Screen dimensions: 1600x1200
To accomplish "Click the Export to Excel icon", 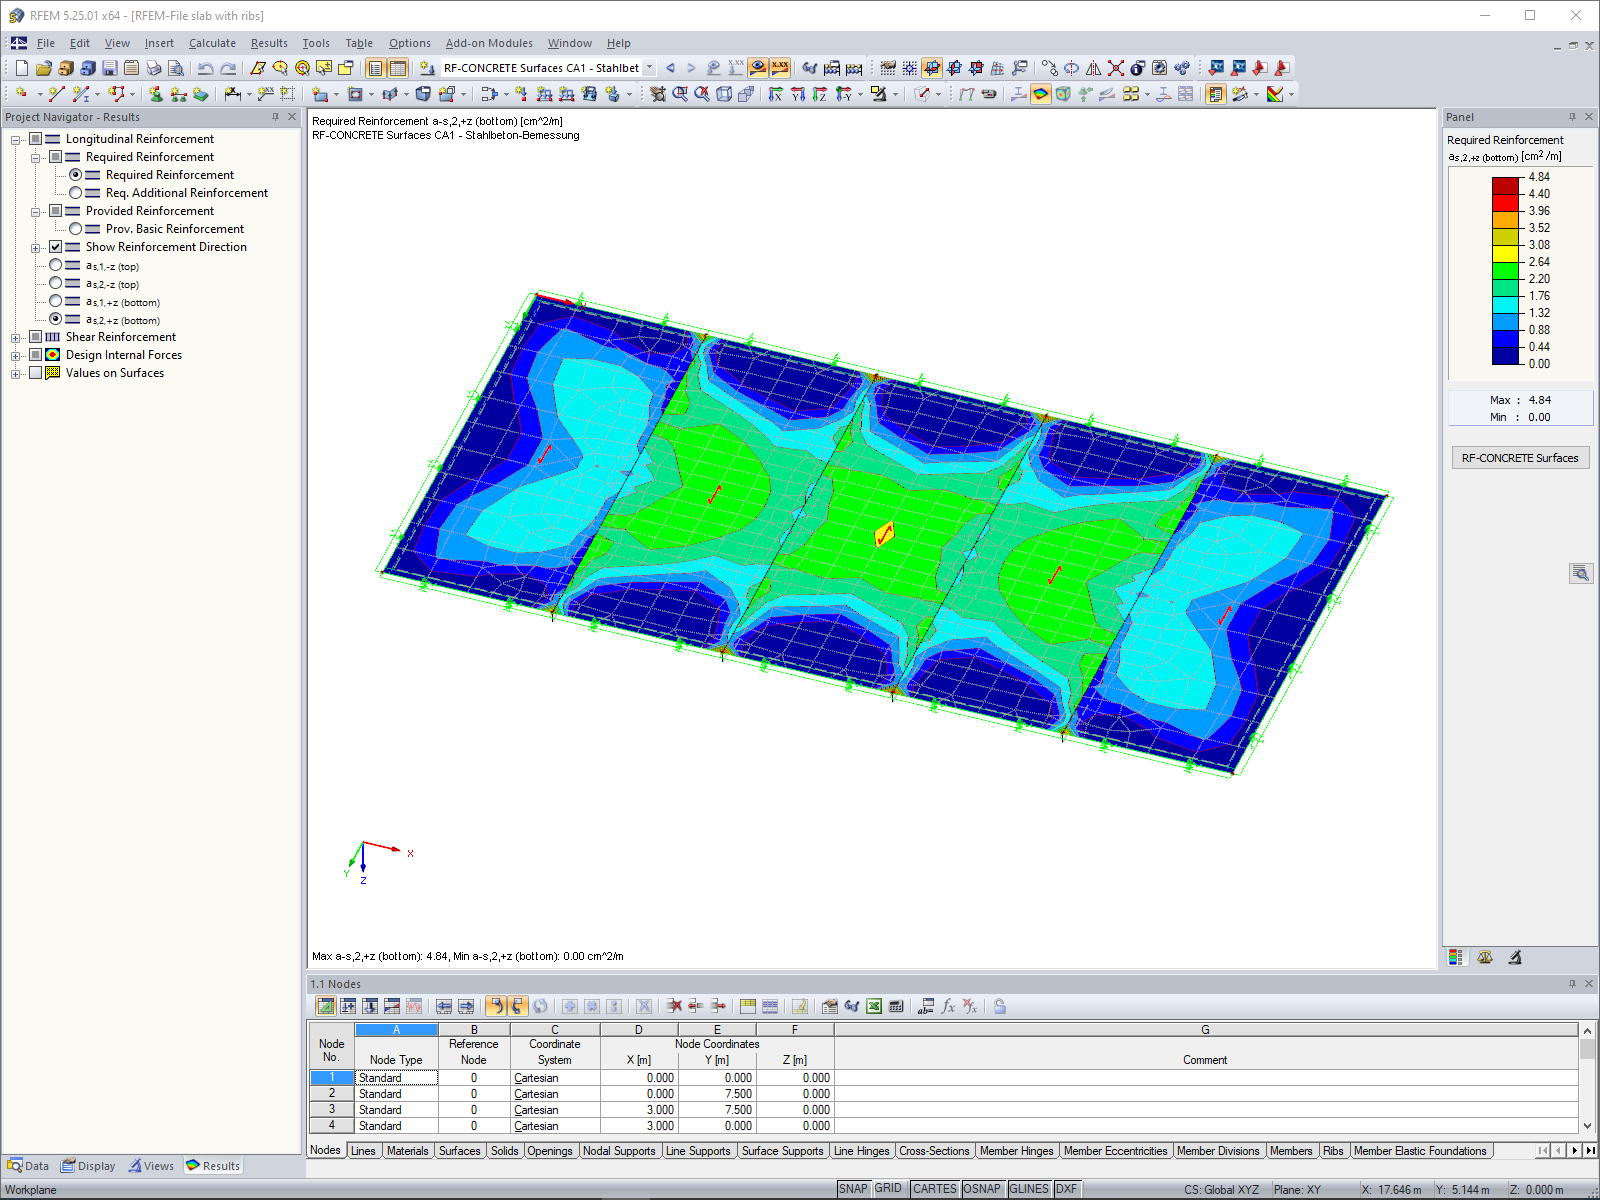I will [874, 1006].
